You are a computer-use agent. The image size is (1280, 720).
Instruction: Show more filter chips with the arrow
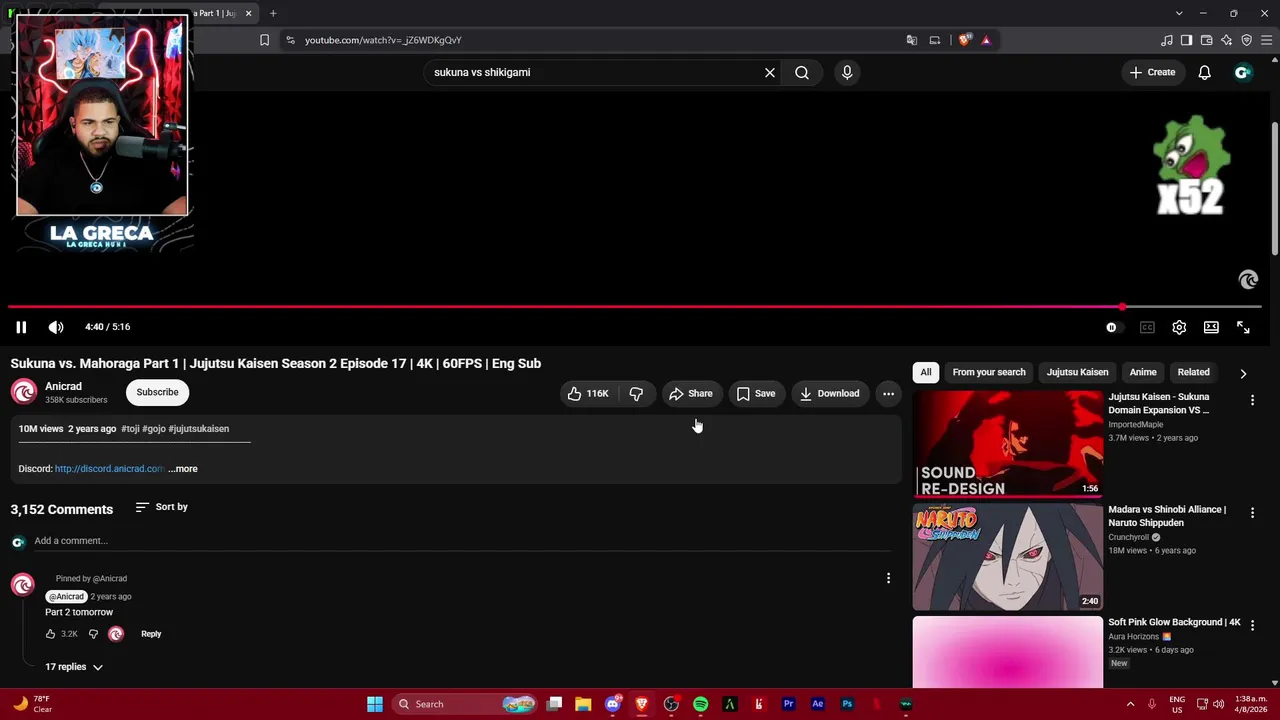point(1243,373)
